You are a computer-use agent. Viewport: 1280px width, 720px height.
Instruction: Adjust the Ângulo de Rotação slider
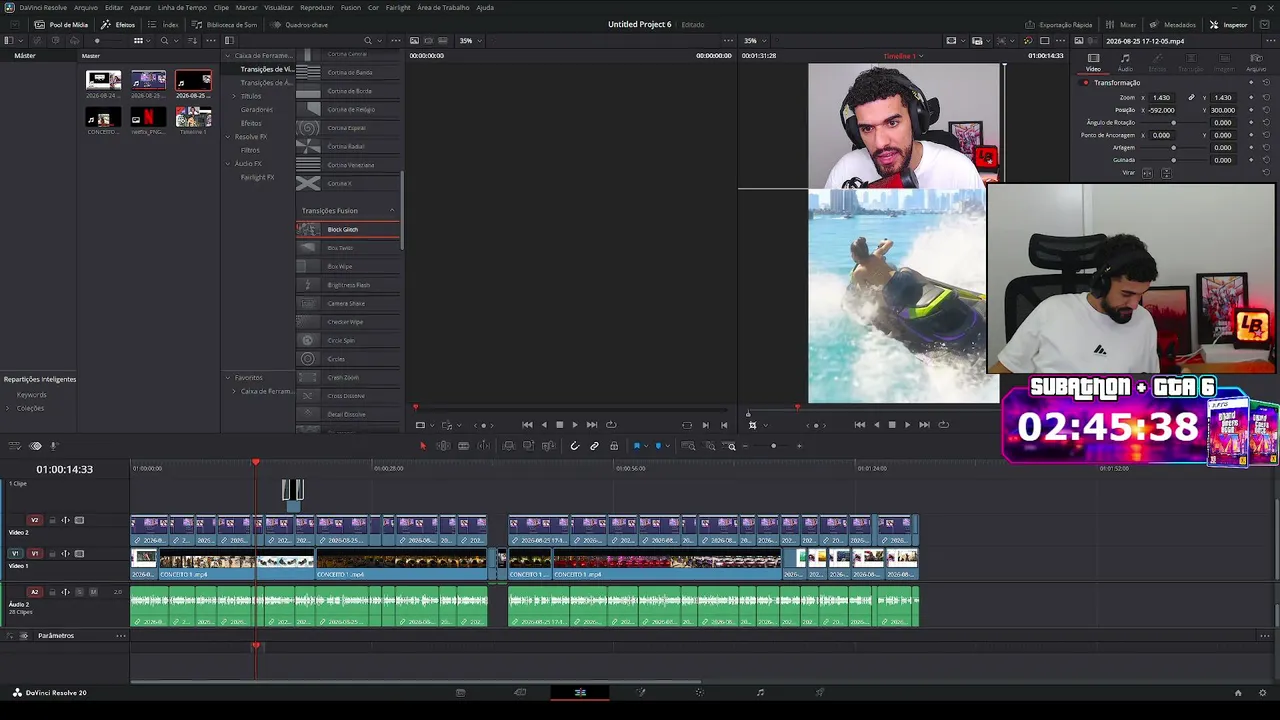point(1174,123)
